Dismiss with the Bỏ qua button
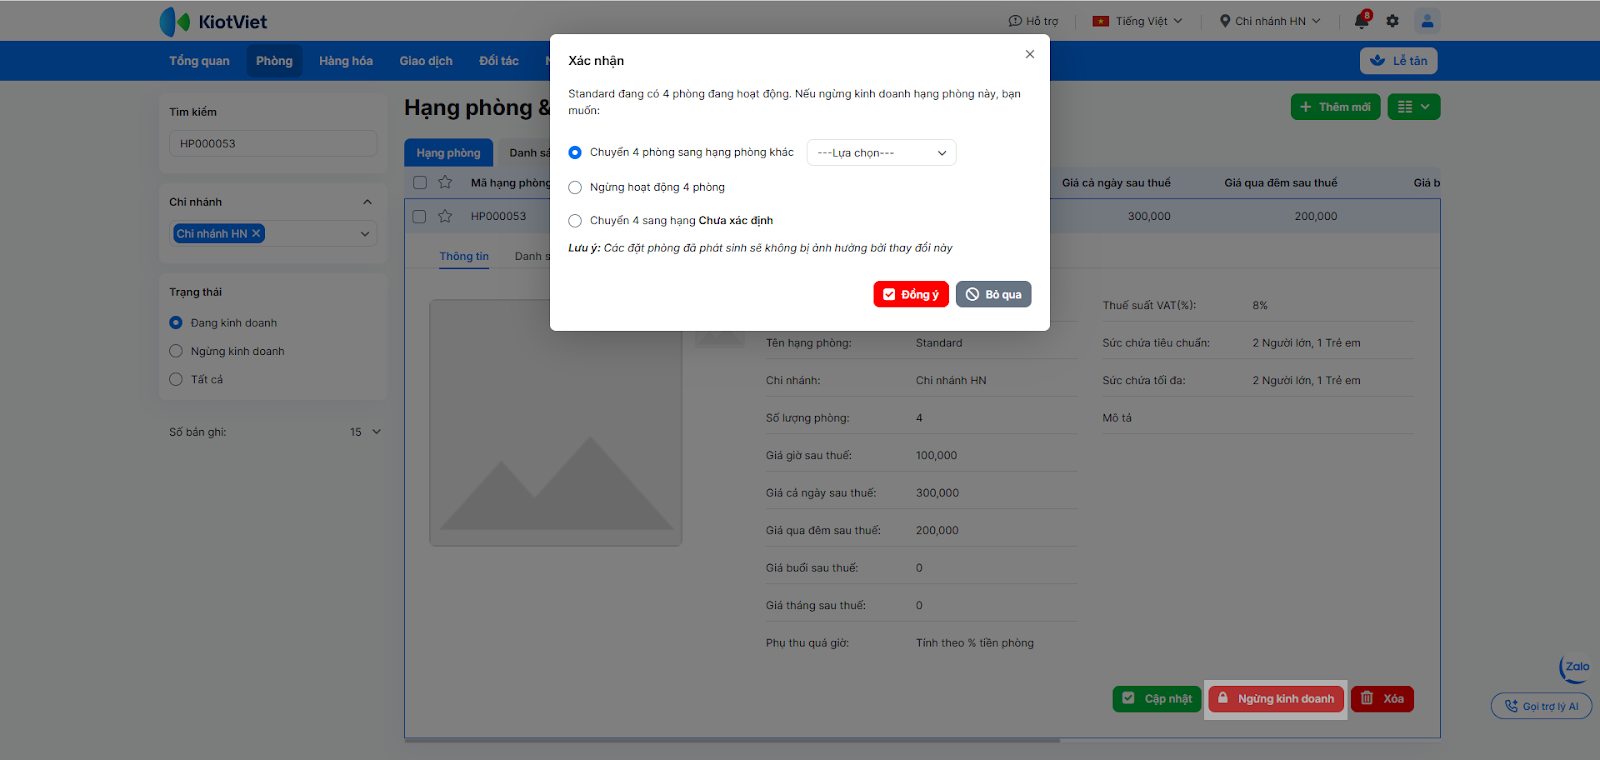 click(x=993, y=295)
